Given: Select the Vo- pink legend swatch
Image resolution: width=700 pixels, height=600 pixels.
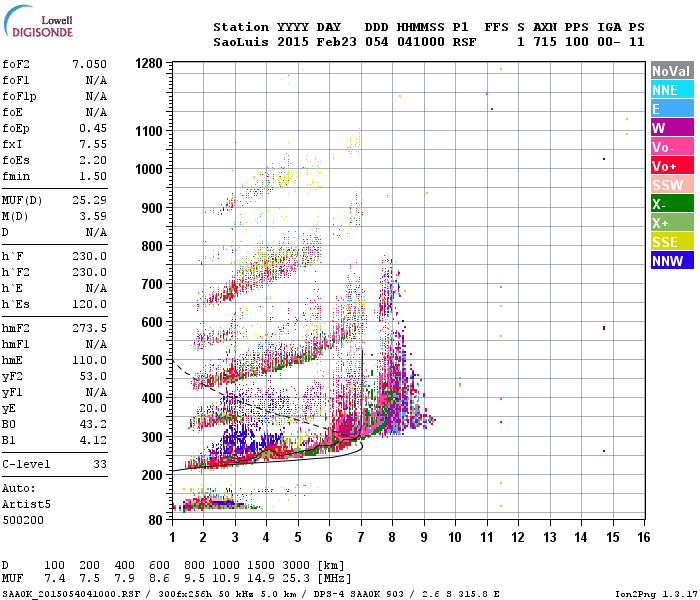Looking at the screenshot, I should [x=672, y=147].
